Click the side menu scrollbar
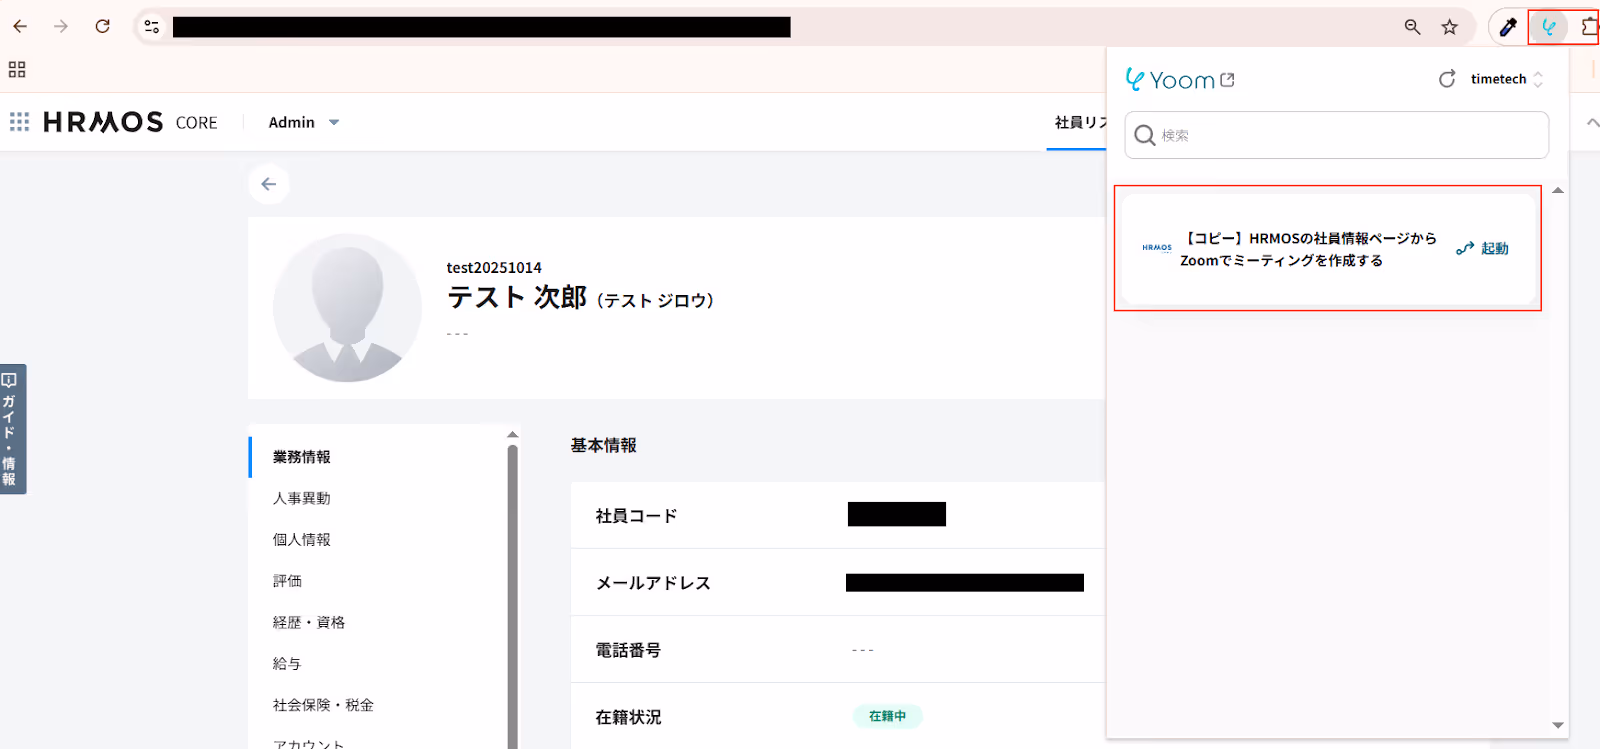1600x749 pixels. point(512,596)
